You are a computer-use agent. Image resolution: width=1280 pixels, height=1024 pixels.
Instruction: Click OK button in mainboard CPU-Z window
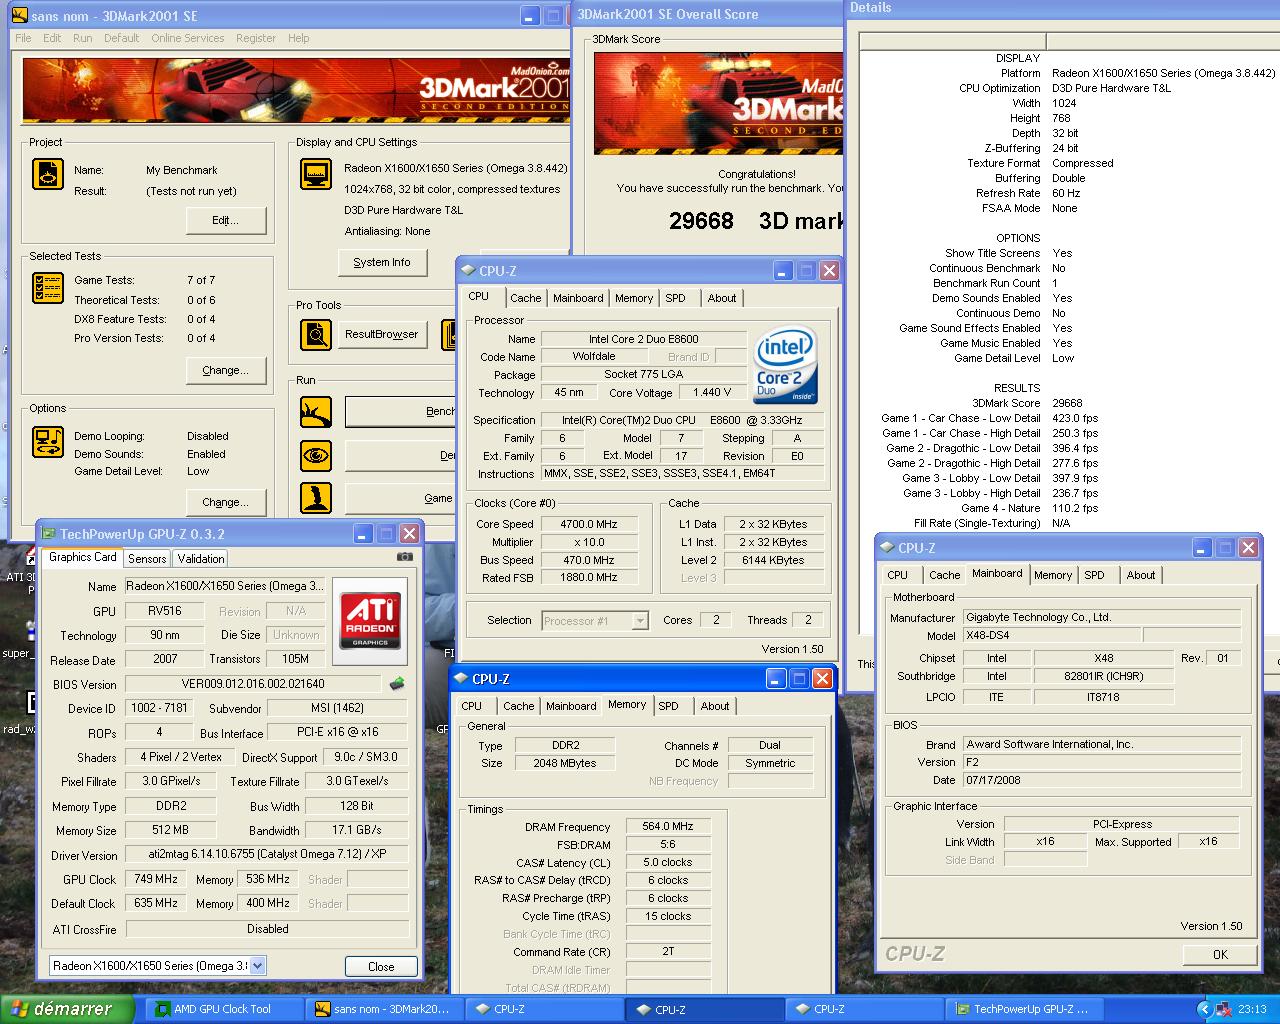tap(1220, 954)
